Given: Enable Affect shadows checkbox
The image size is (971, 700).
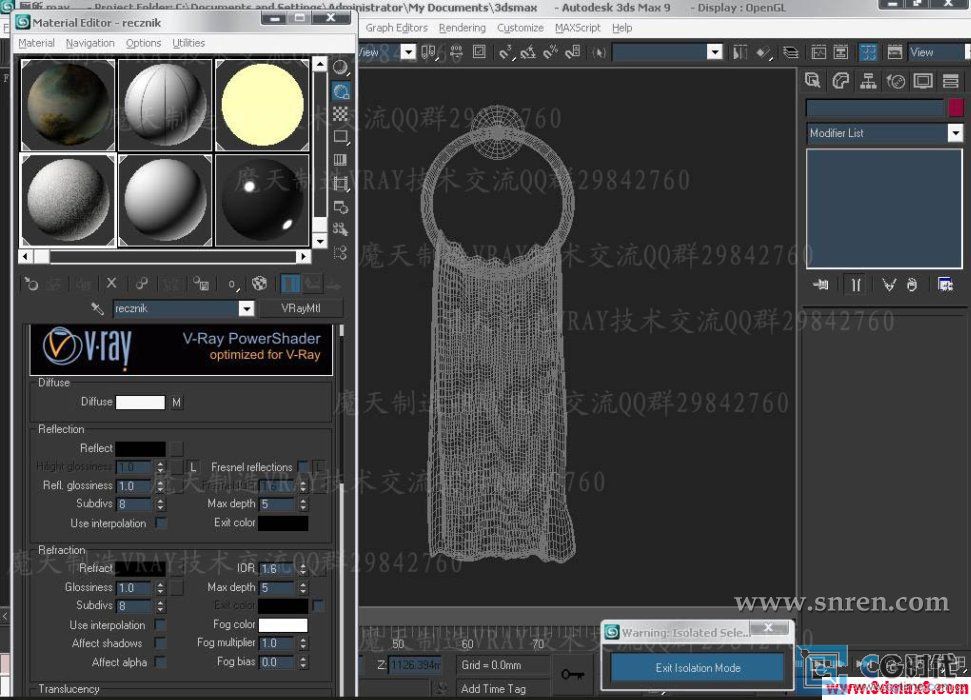Looking at the screenshot, I should 160,643.
